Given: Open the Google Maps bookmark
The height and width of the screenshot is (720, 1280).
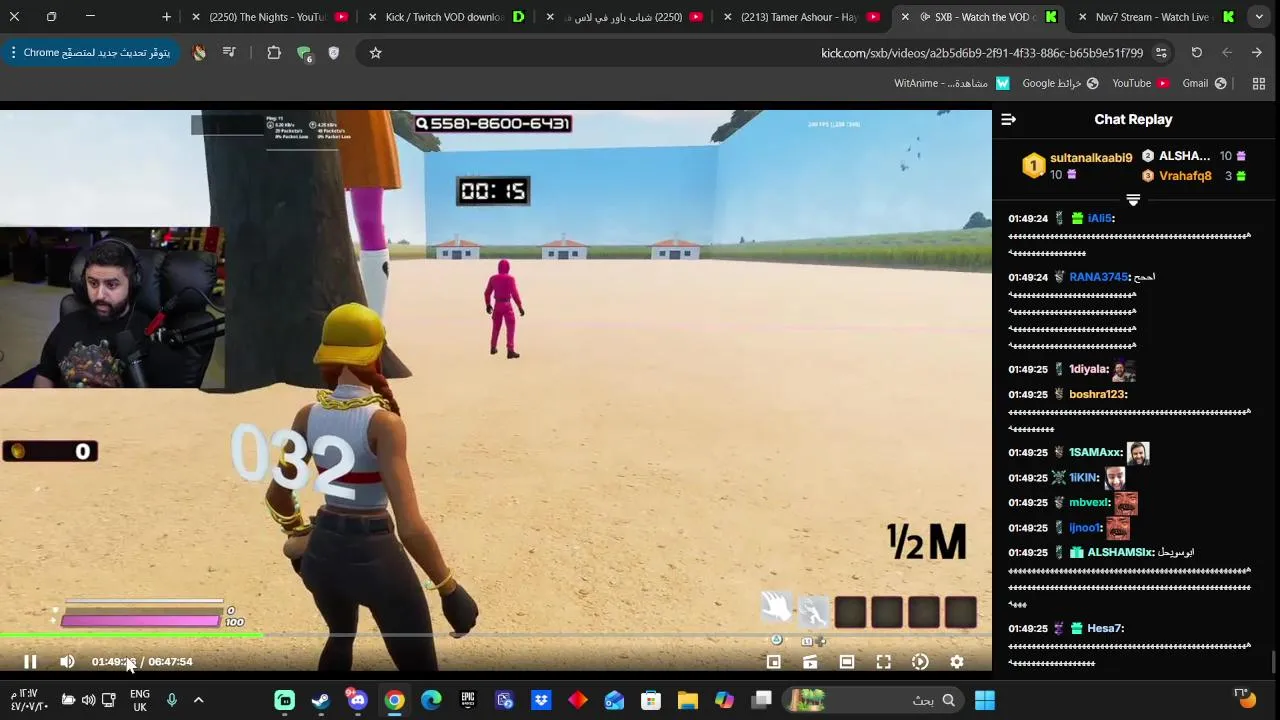Looking at the screenshot, I should tap(1060, 84).
